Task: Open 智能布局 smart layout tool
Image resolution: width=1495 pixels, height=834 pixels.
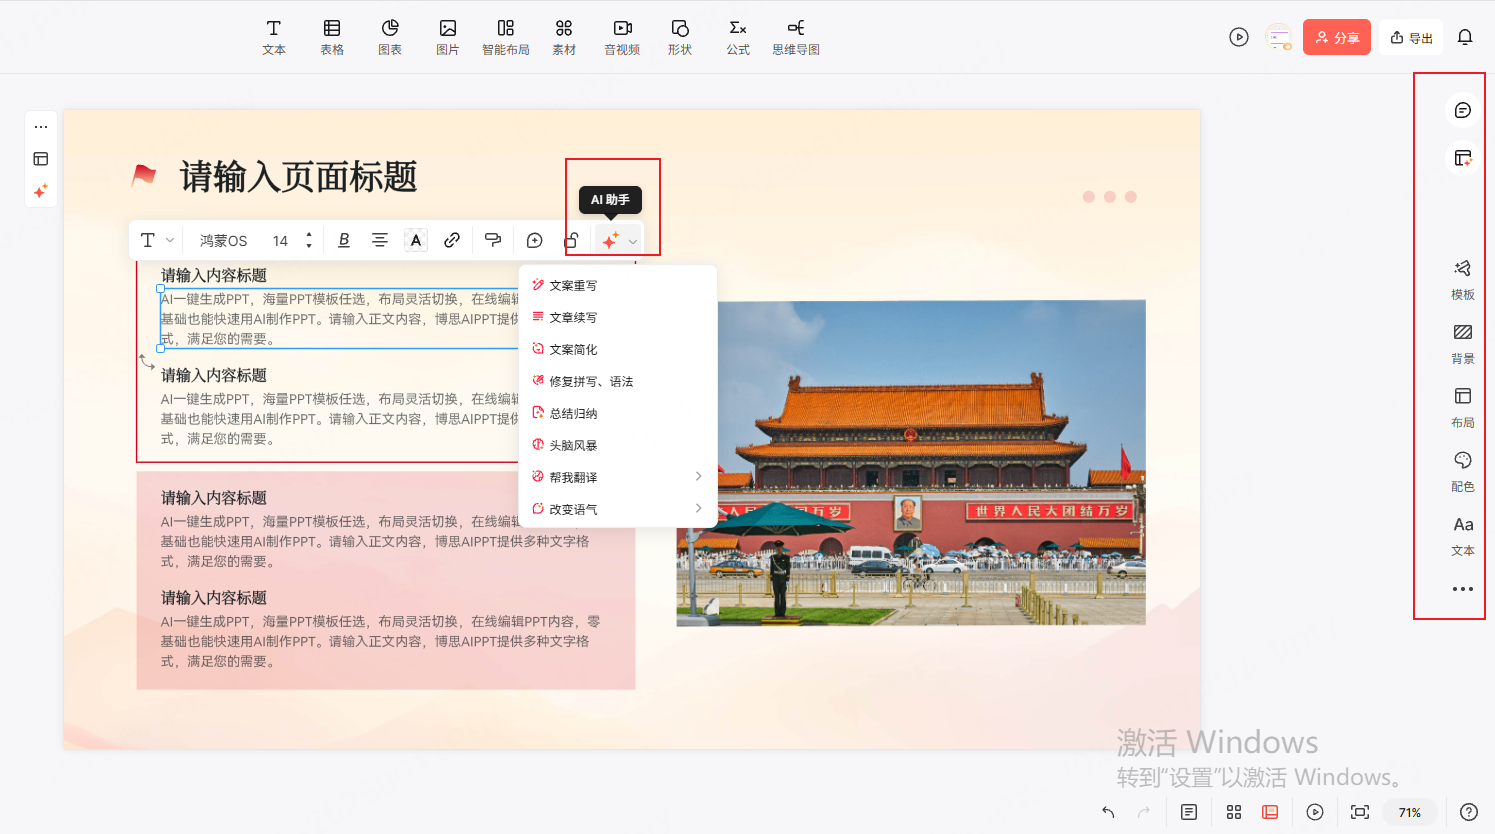Action: tap(506, 37)
